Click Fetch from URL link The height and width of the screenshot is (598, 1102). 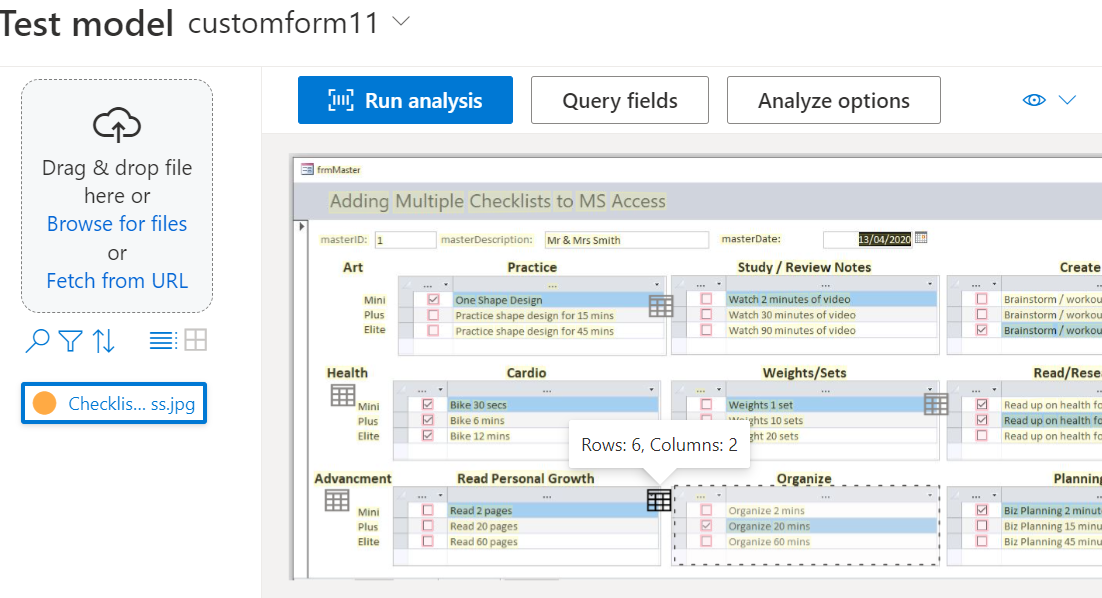point(117,280)
